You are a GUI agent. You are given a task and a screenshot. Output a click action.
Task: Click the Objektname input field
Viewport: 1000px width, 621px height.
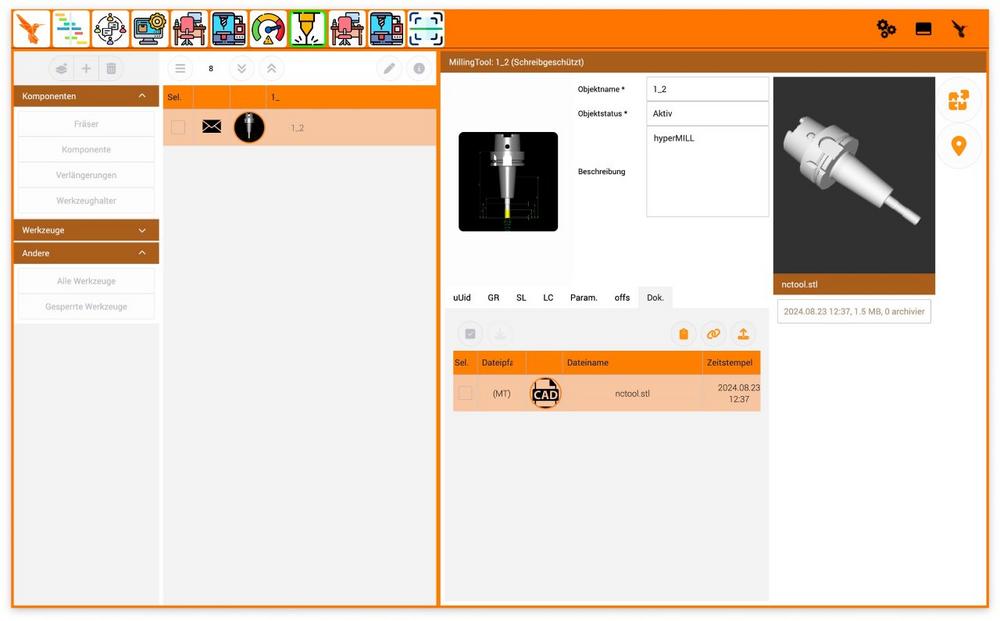click(x=707, y=89)
